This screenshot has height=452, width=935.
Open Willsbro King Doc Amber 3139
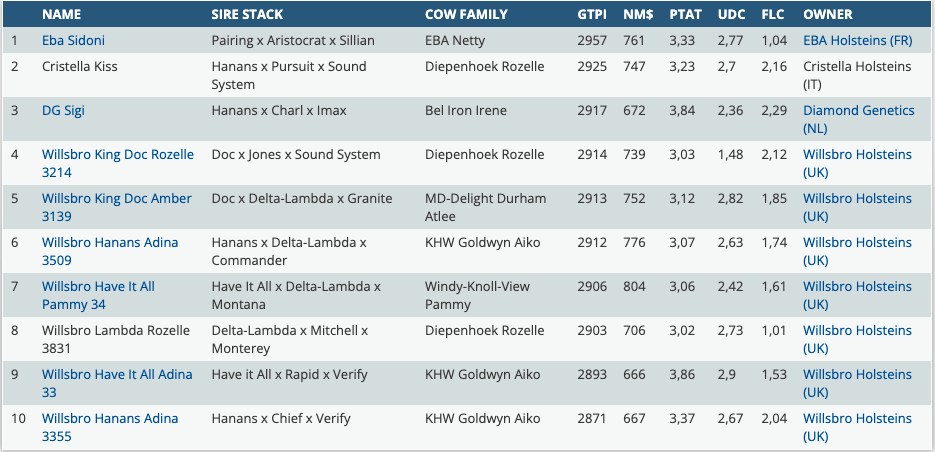[x=116, y=199]
